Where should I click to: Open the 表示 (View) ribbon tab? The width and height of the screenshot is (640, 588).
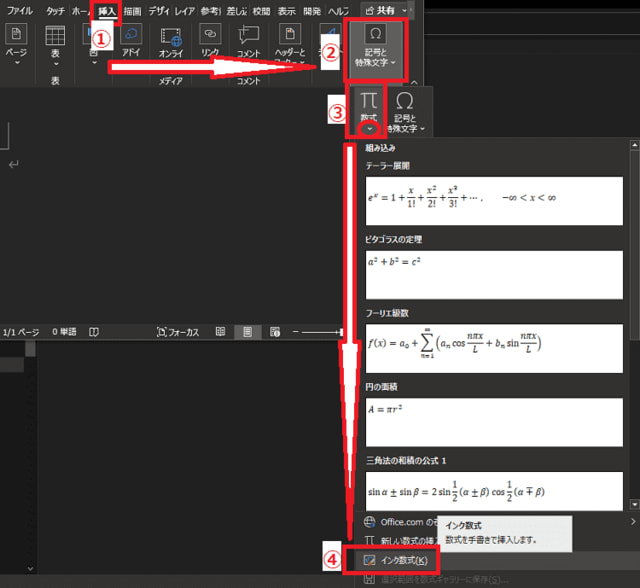click(x=286, y=11)
